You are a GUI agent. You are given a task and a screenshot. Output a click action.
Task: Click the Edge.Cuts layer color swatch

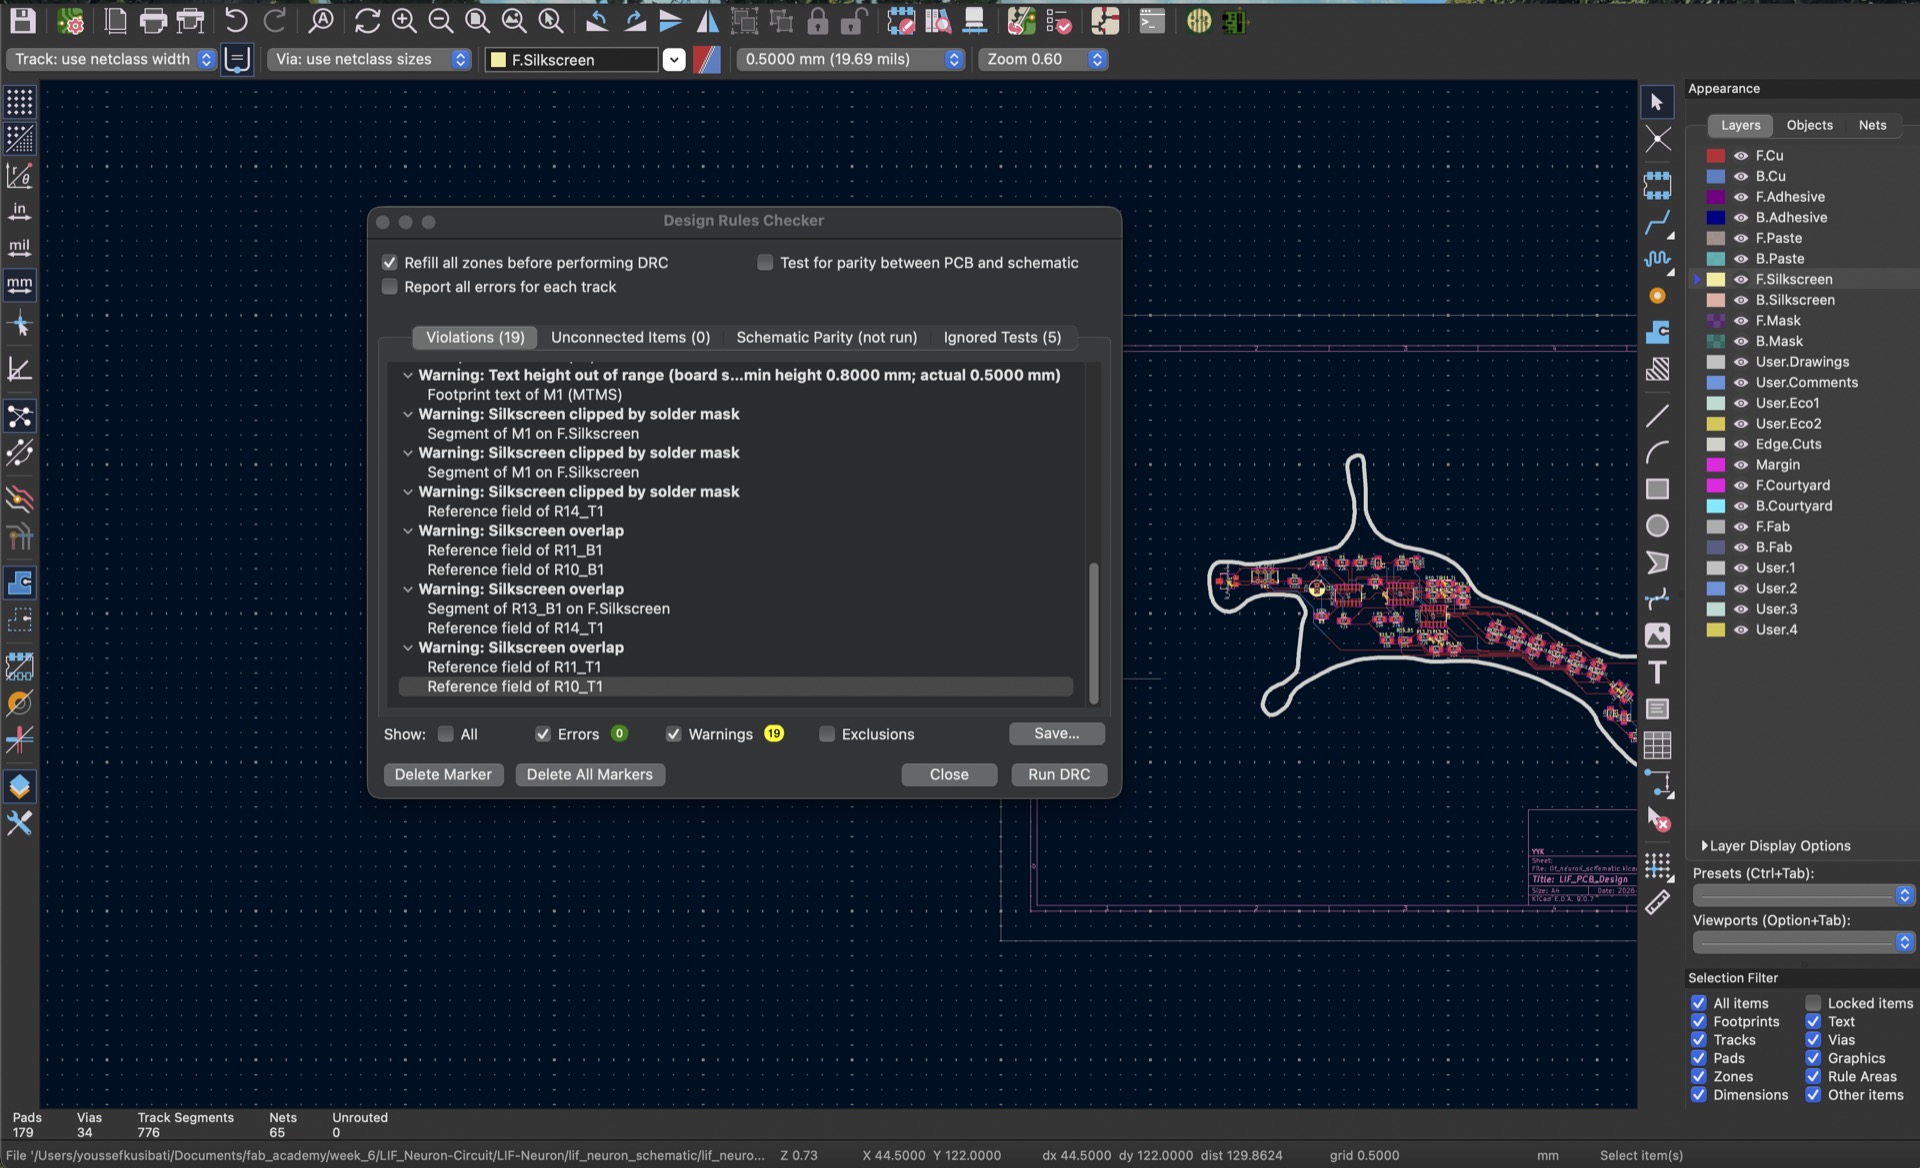[x=1716, y=444]
